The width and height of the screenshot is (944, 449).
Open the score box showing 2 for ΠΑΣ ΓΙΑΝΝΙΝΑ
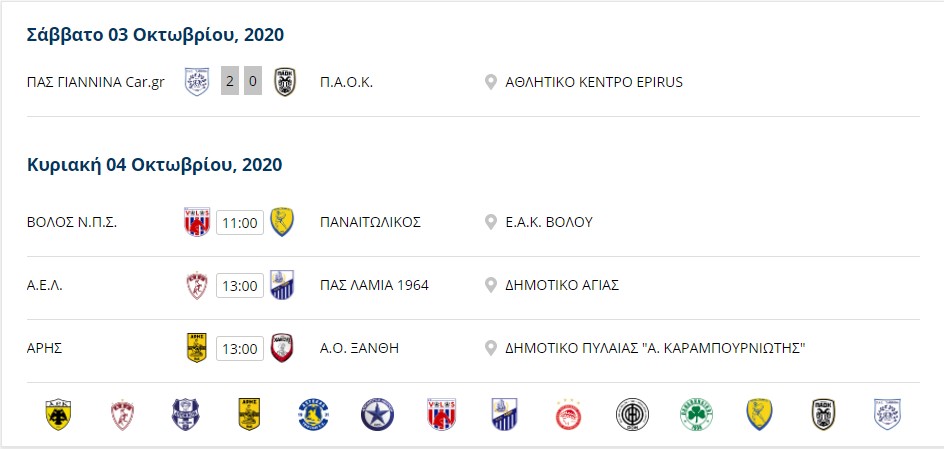(x=230, y=82)
